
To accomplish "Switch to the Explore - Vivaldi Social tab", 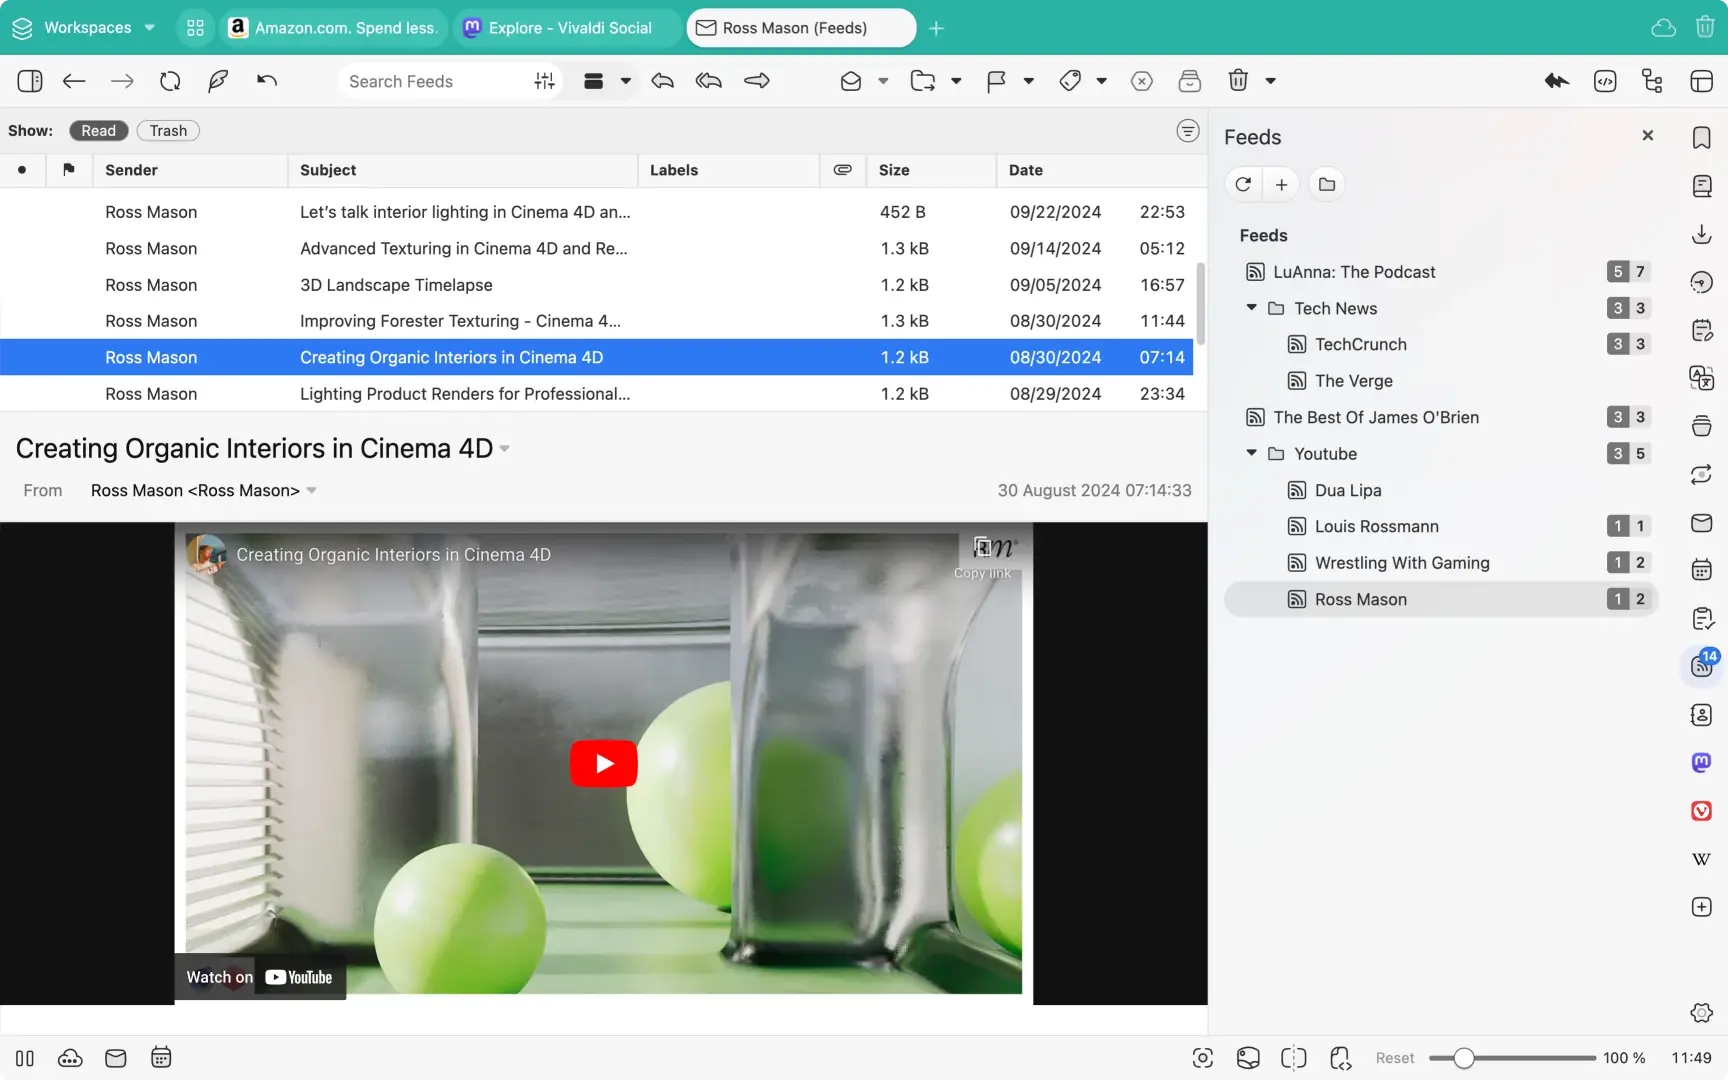I will tap(565, 27).
